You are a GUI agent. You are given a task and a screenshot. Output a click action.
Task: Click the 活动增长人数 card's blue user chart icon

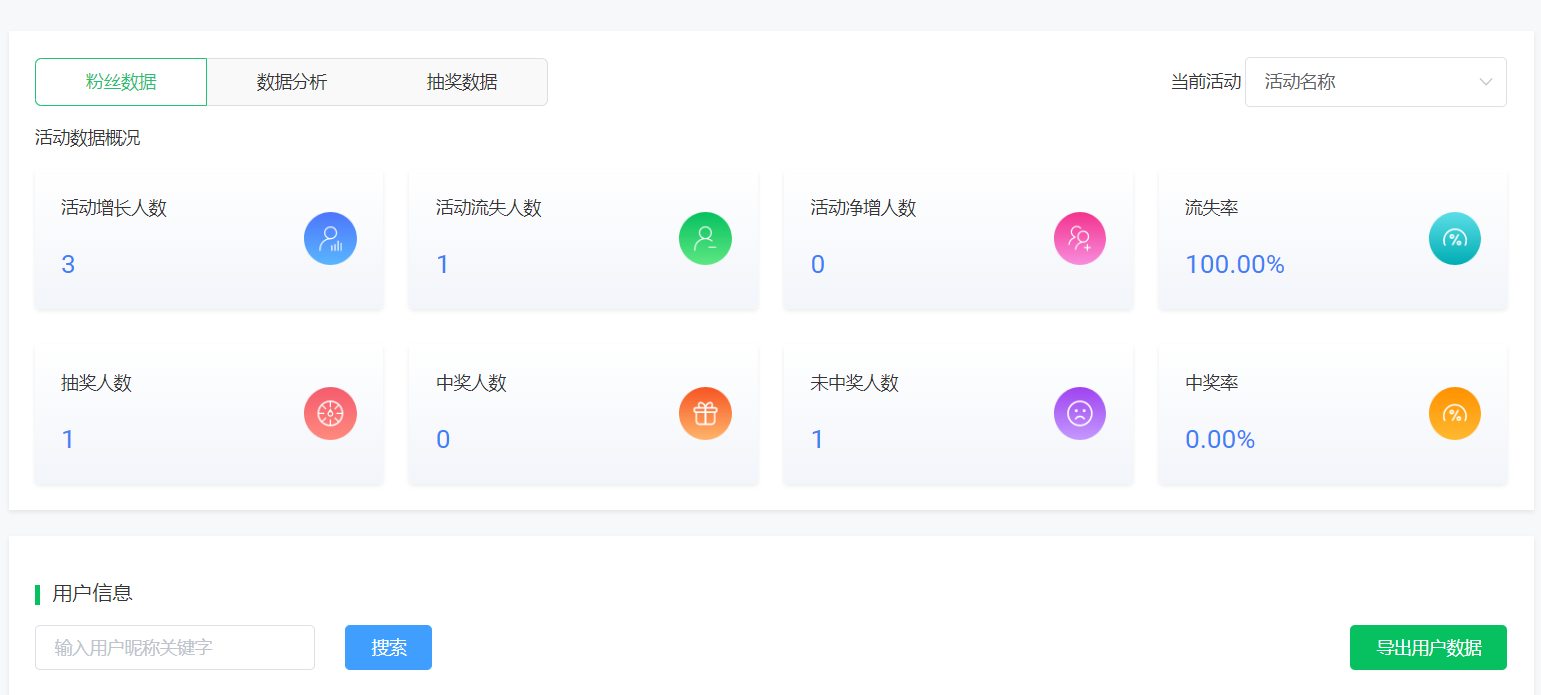click(330, 238)
